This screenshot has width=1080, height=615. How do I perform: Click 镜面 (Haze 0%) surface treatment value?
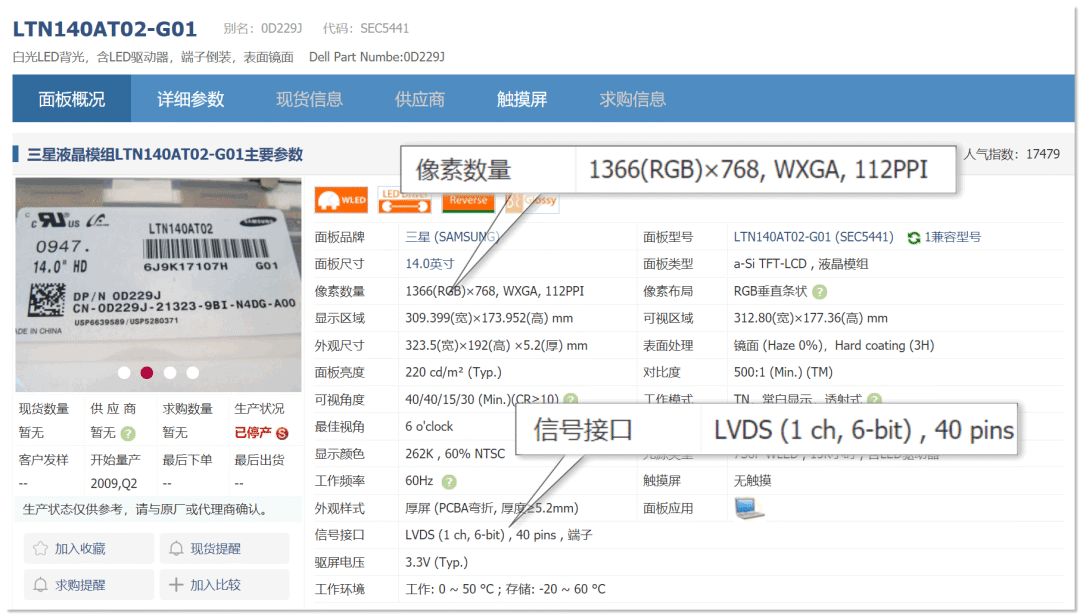click(x=834, y=346)
